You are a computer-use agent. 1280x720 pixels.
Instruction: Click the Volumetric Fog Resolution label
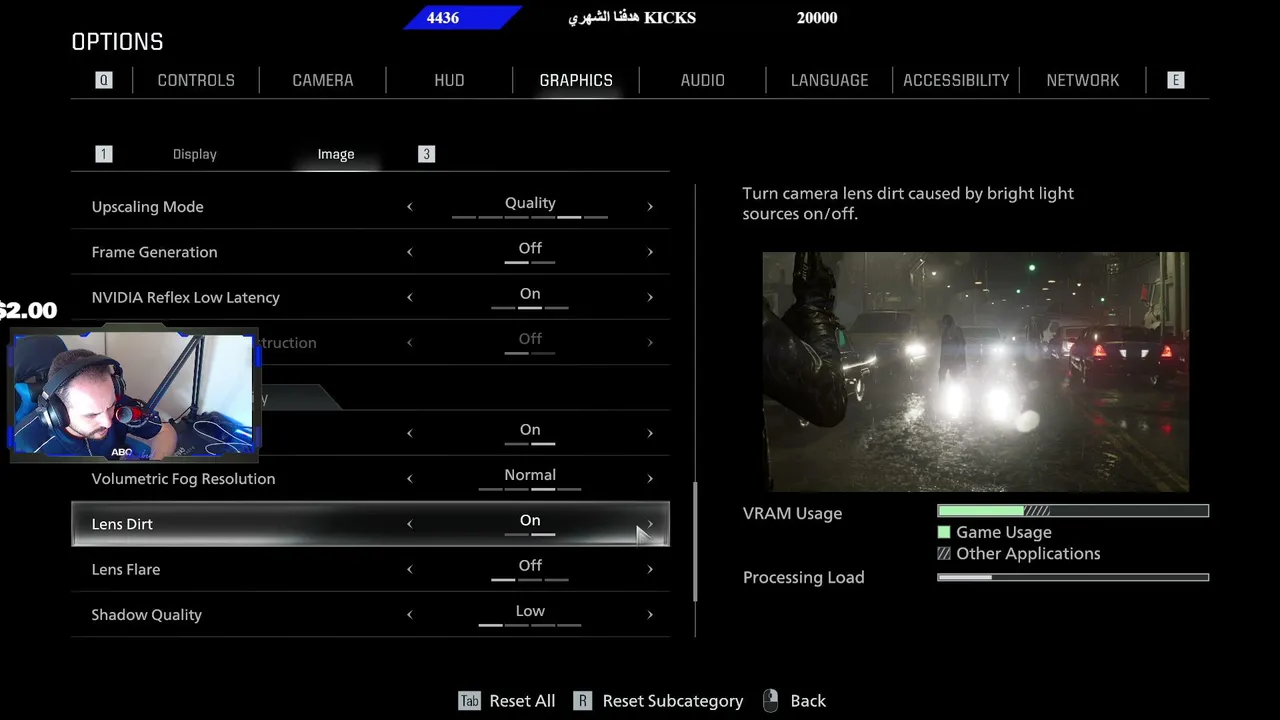click(x=183, y=479)
